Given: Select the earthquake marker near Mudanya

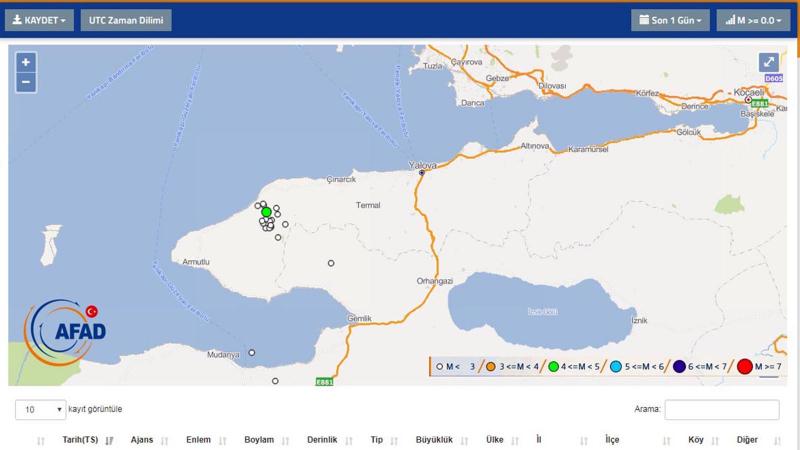Looking at the screenshot, I should point(252,352).
